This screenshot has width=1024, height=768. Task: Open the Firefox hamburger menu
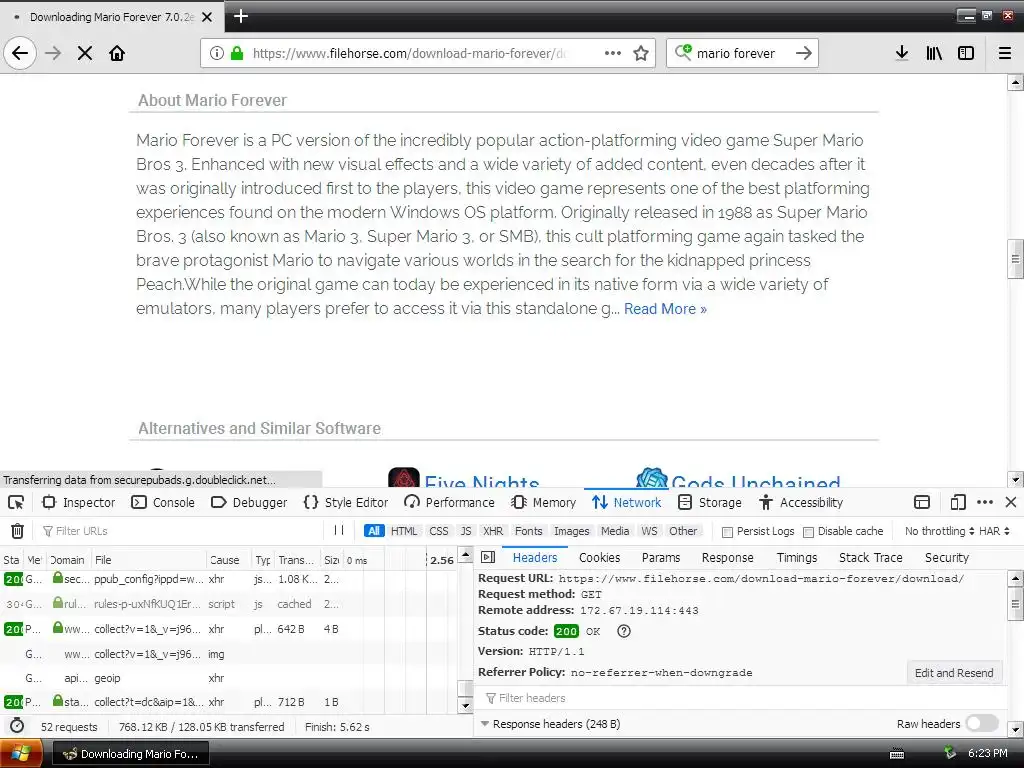click(x=1005, y=53)
